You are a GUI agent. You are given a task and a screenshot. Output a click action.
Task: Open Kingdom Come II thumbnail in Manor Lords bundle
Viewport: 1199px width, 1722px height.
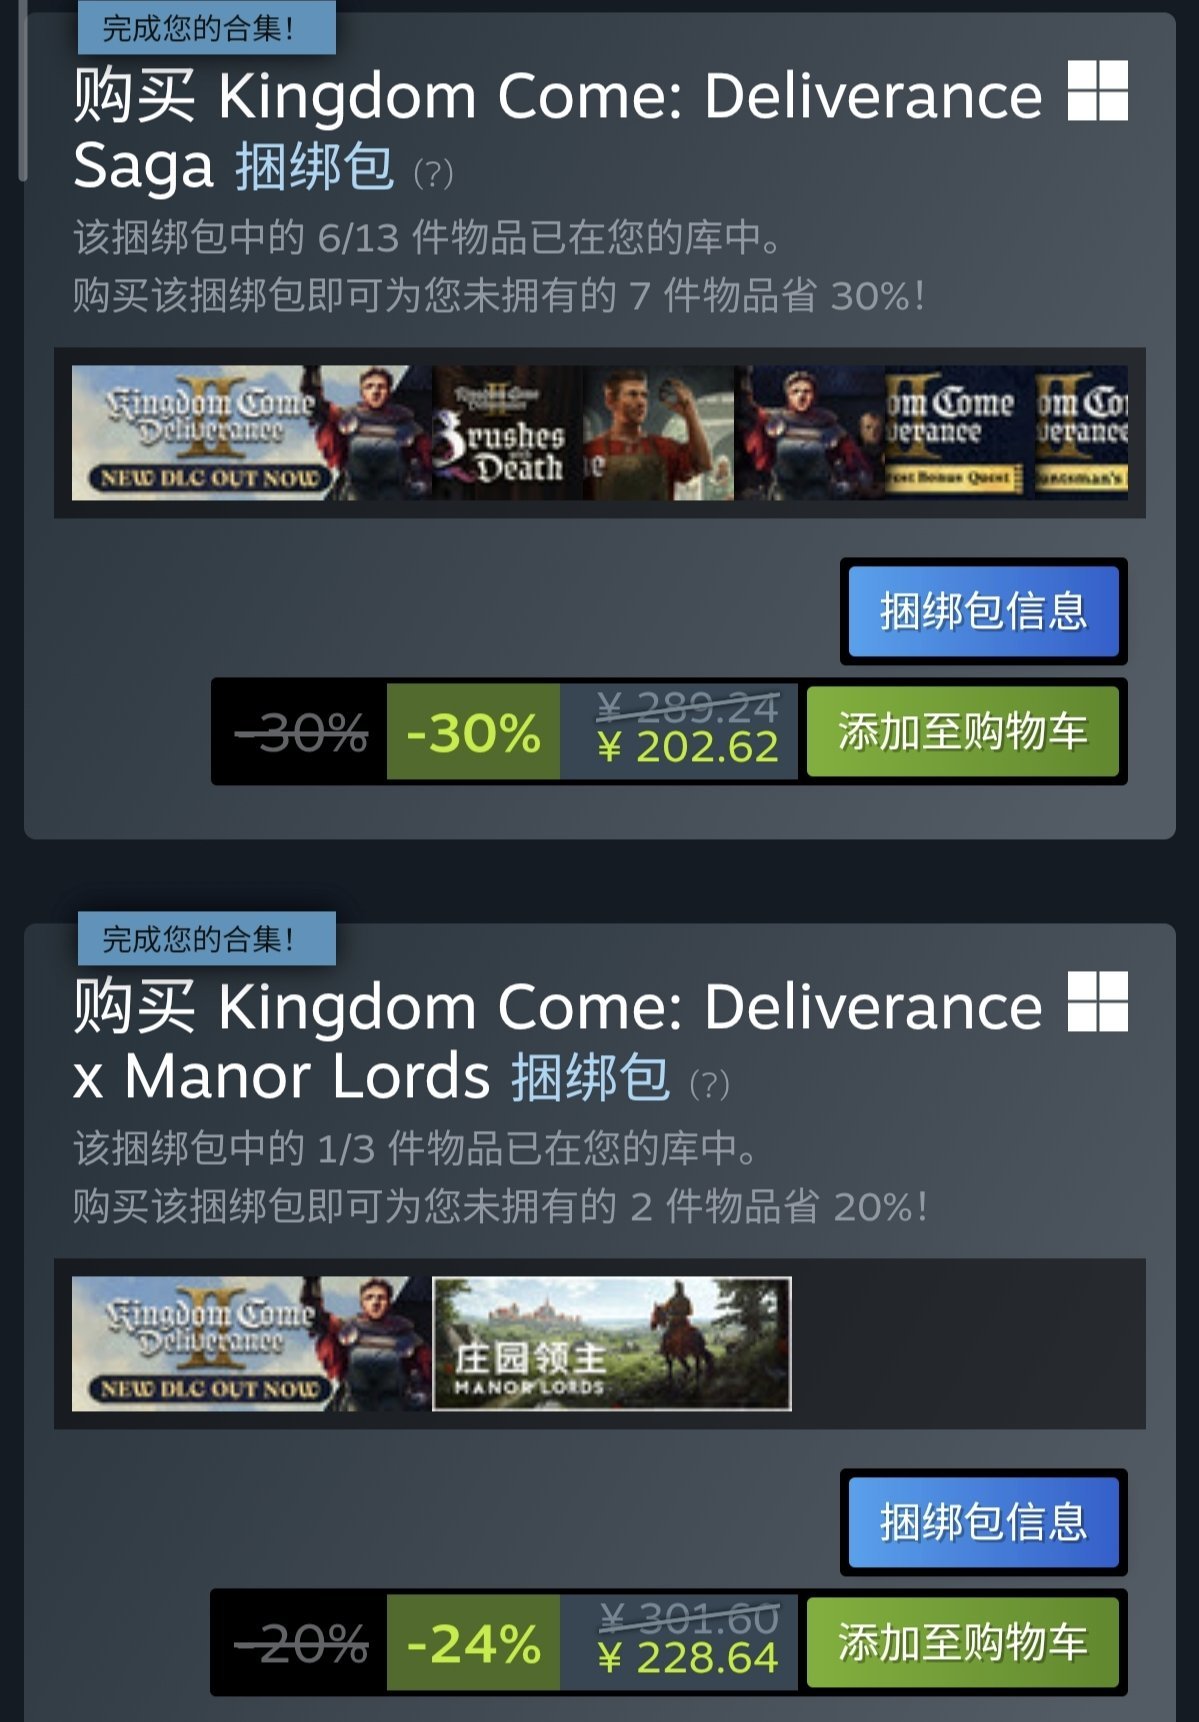pos(251,1343)
